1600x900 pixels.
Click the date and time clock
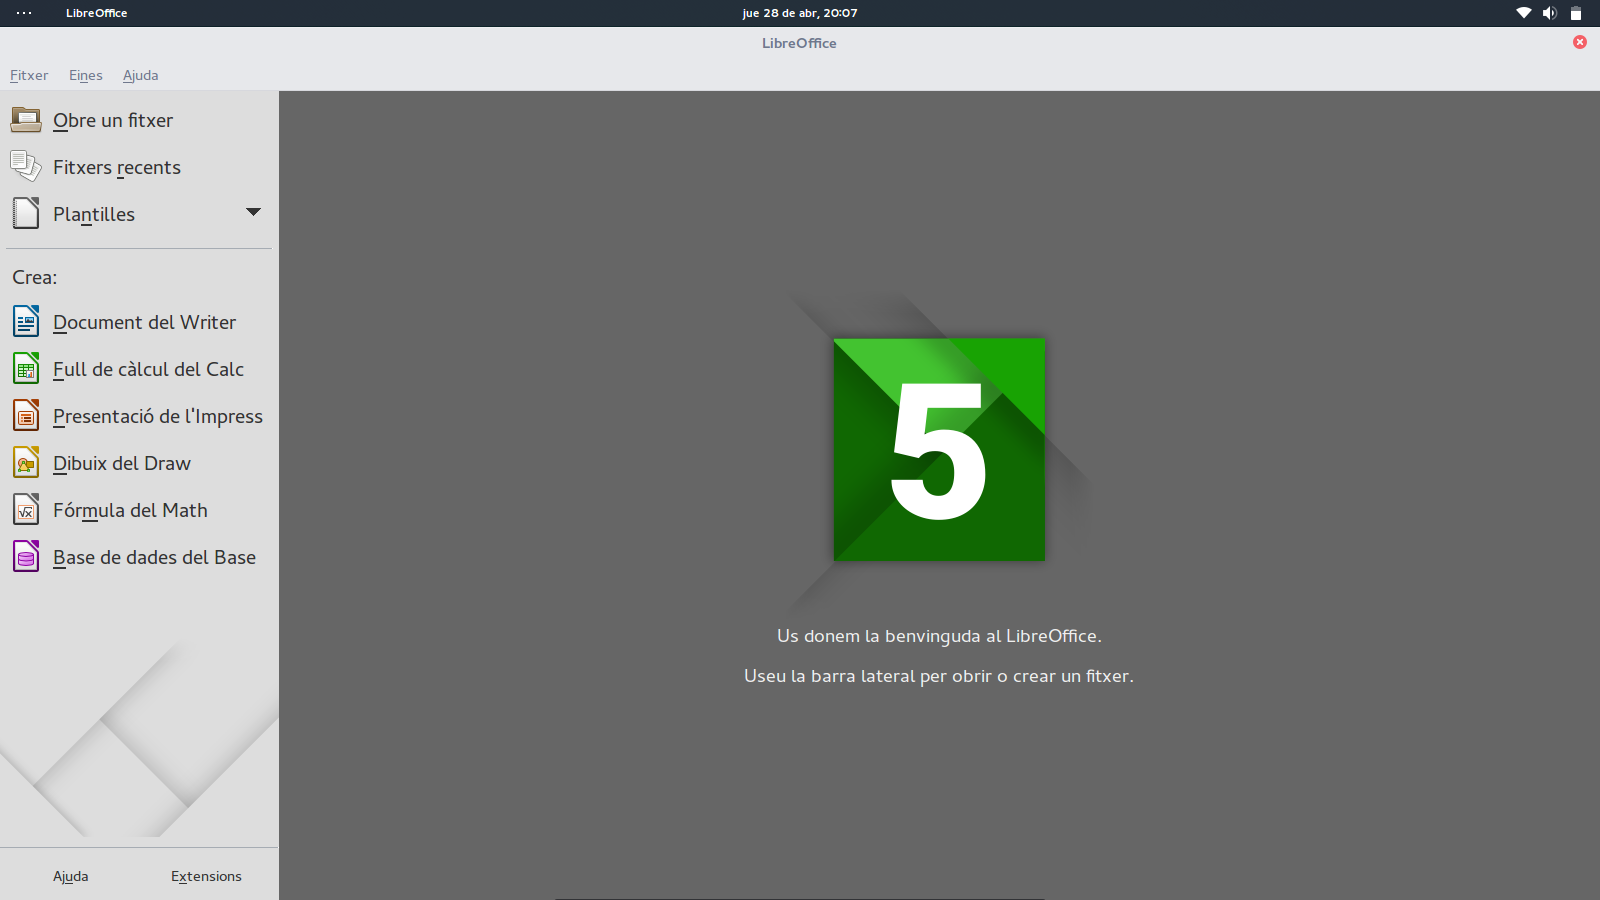click(800, 13)
